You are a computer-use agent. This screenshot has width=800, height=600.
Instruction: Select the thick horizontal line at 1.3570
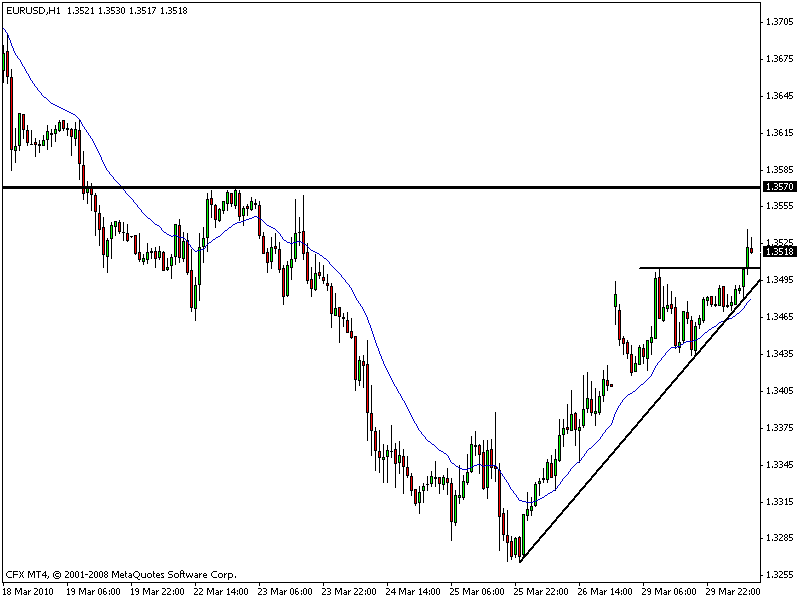(x=400, y=187)
